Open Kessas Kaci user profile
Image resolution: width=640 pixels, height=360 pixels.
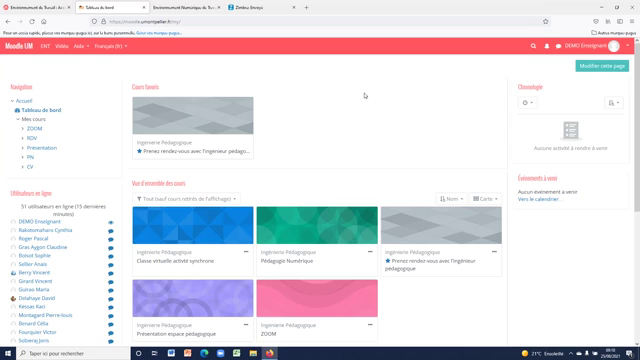coord(32,307)
